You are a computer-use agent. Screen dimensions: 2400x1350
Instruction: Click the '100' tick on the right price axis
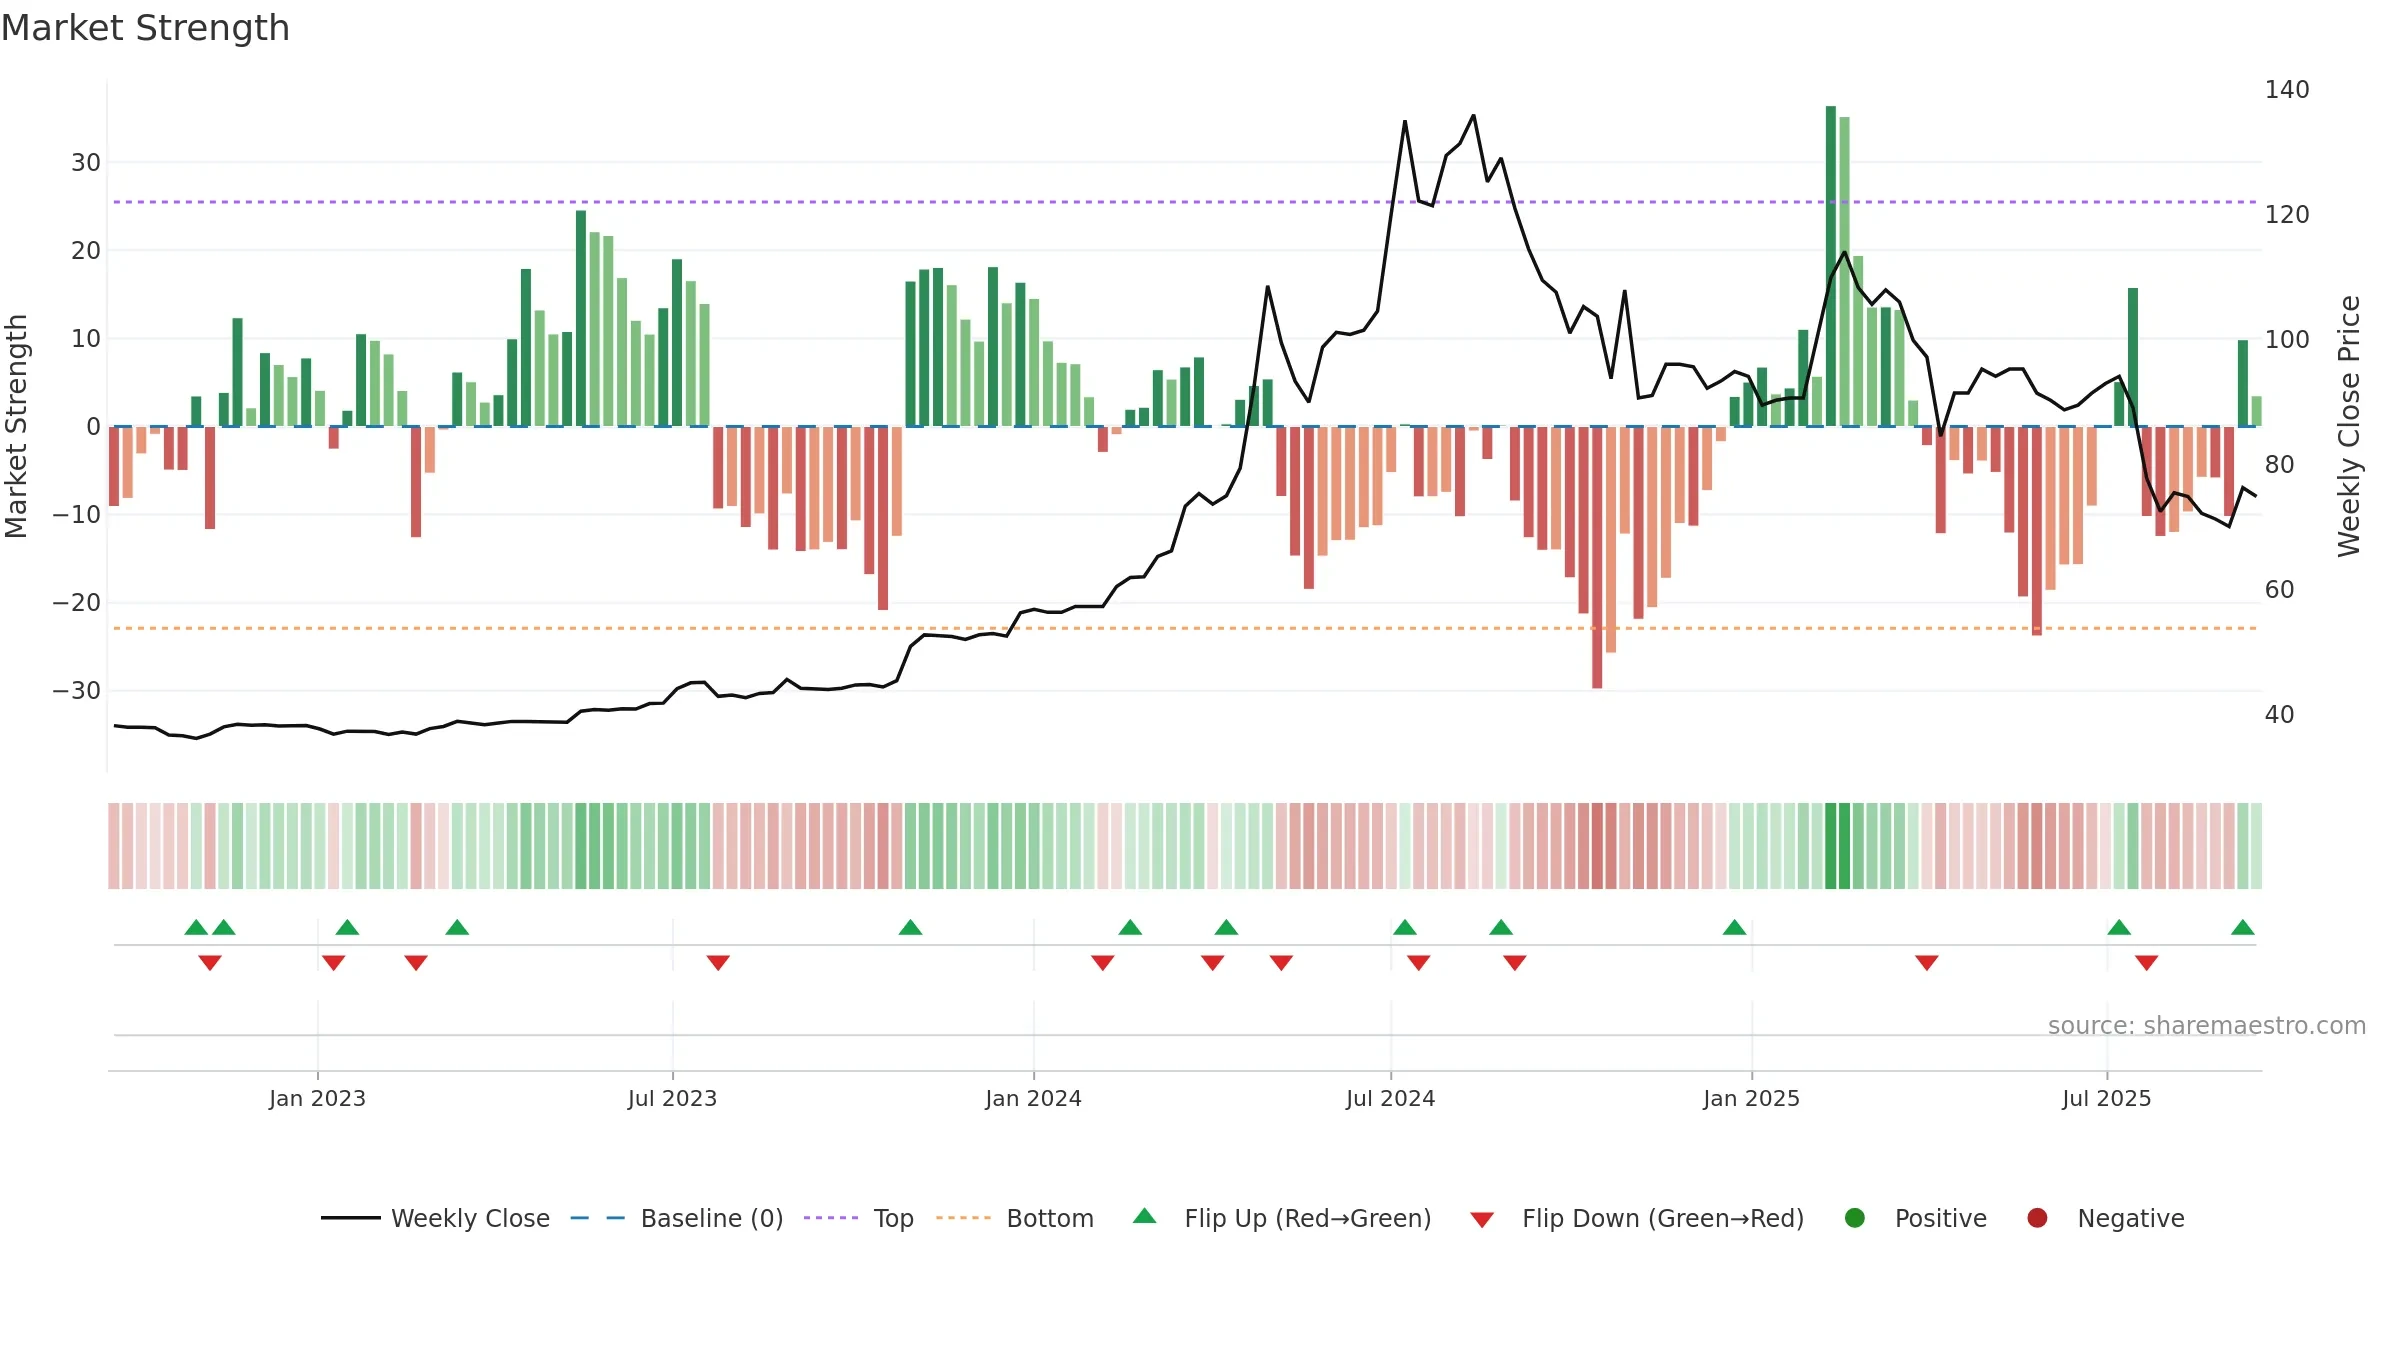2287,339
